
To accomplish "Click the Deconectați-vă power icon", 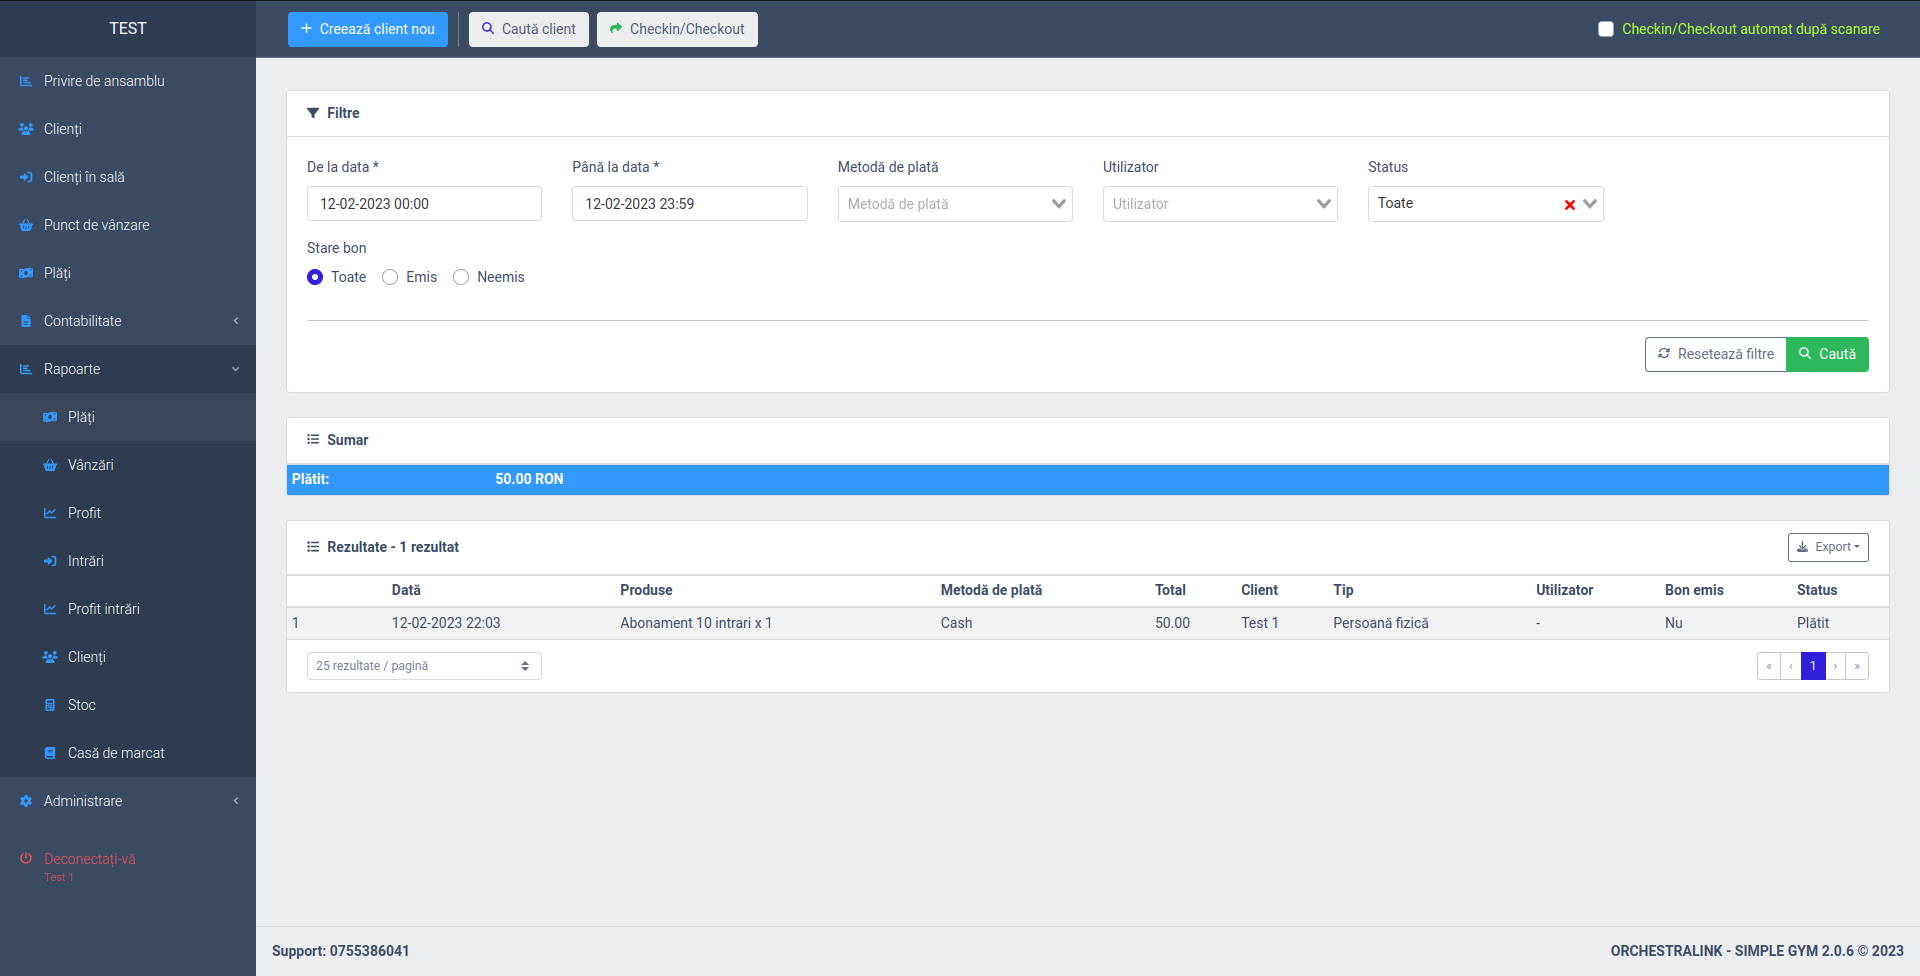I will coord(26,859).
